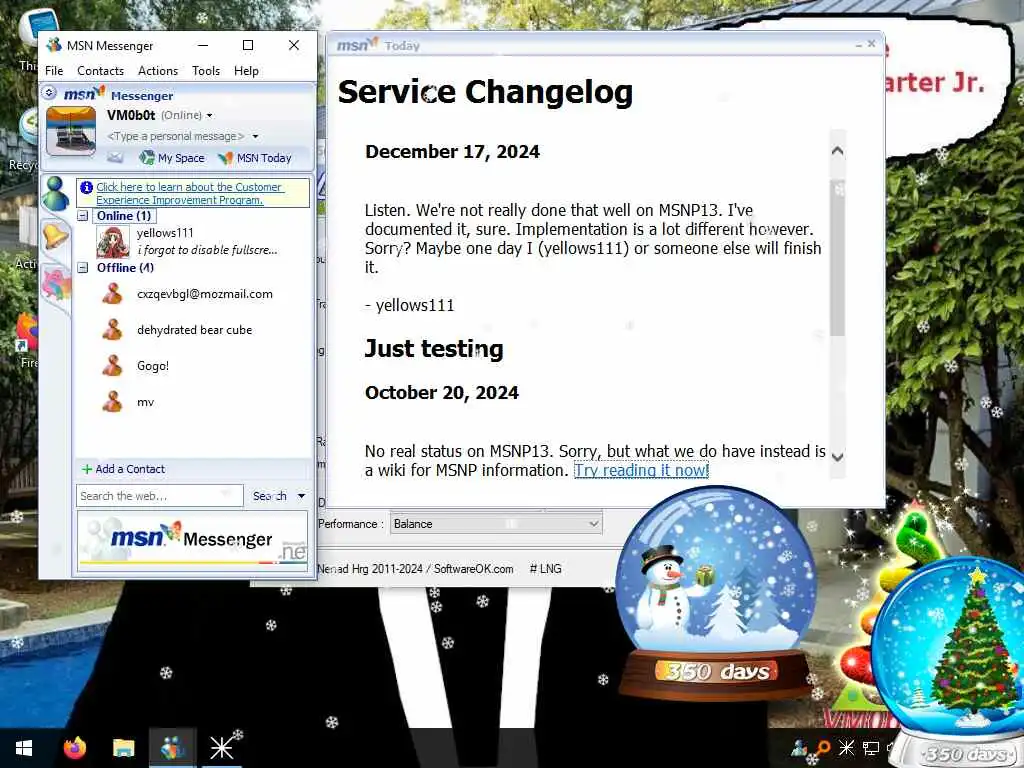
Task: Click the MSN Messenger banner ad
Action: (x=192, y=541)
